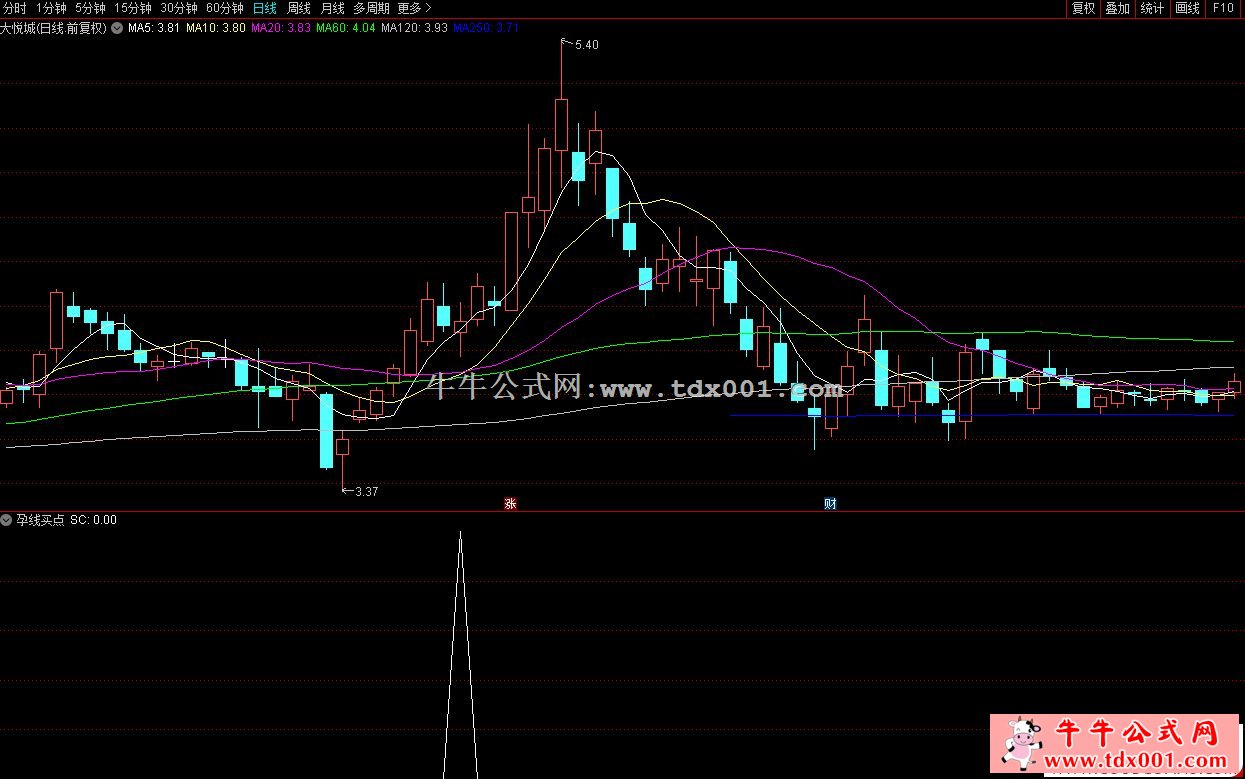Open the 画线 drawing tools
Image resolution: width=1245 pixels, height=779 pixels.
tap(1187, 8)
